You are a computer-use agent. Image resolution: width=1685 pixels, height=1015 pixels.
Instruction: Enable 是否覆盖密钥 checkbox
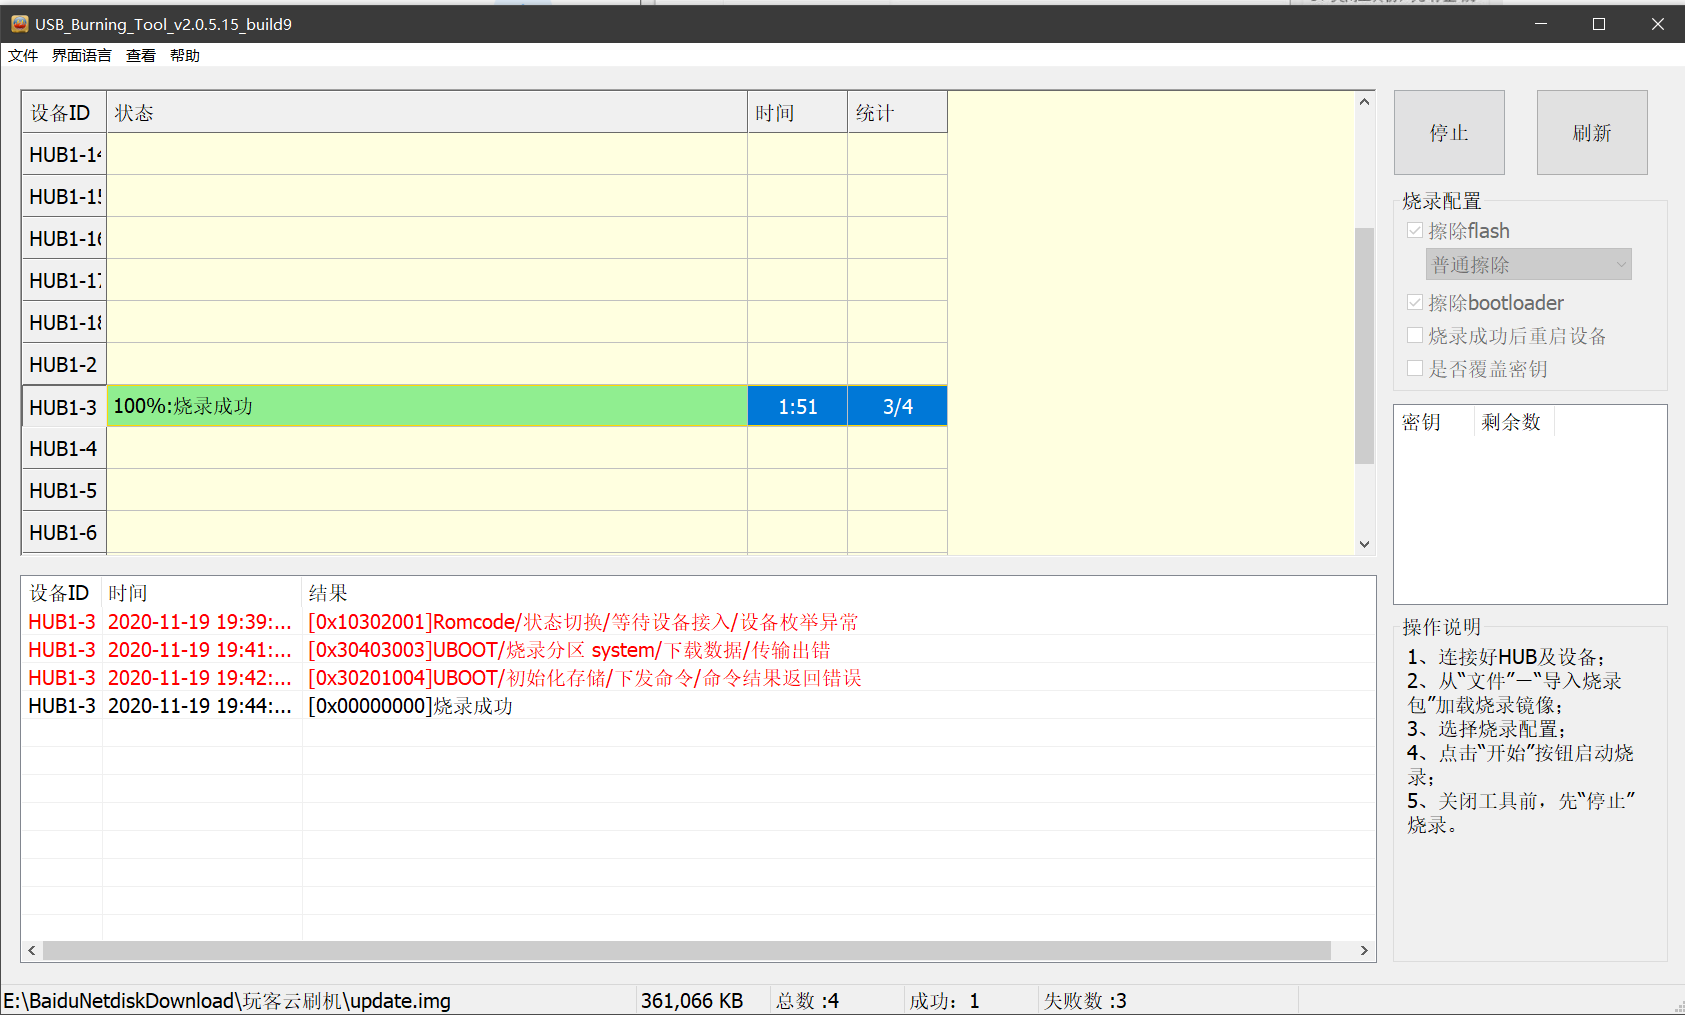pyautogui.click(x=1415, y=369)
